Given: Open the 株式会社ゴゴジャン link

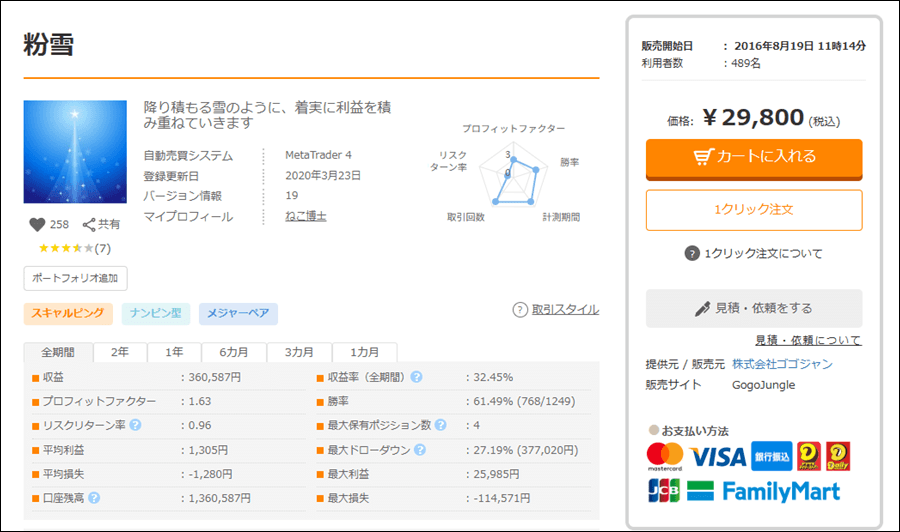Looking at the screenshot, I should [x=782, y=364].
